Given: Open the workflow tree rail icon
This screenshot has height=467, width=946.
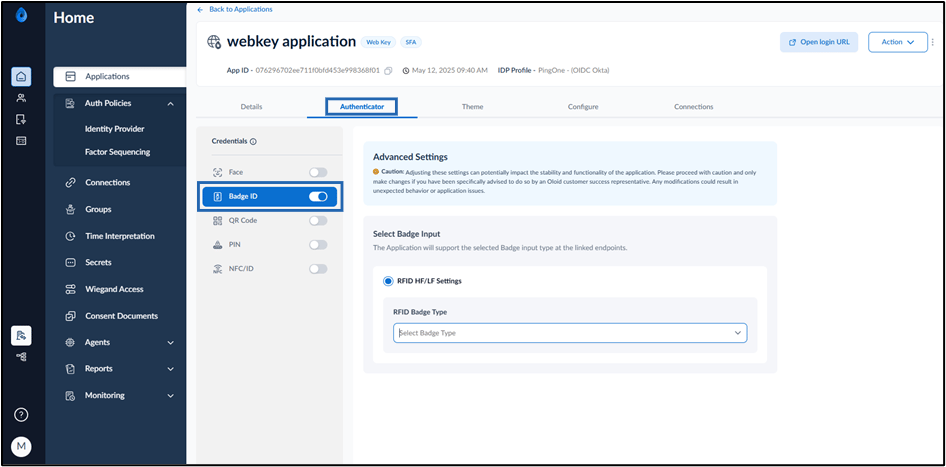Looking at the screenshot, I should (21, 357).
